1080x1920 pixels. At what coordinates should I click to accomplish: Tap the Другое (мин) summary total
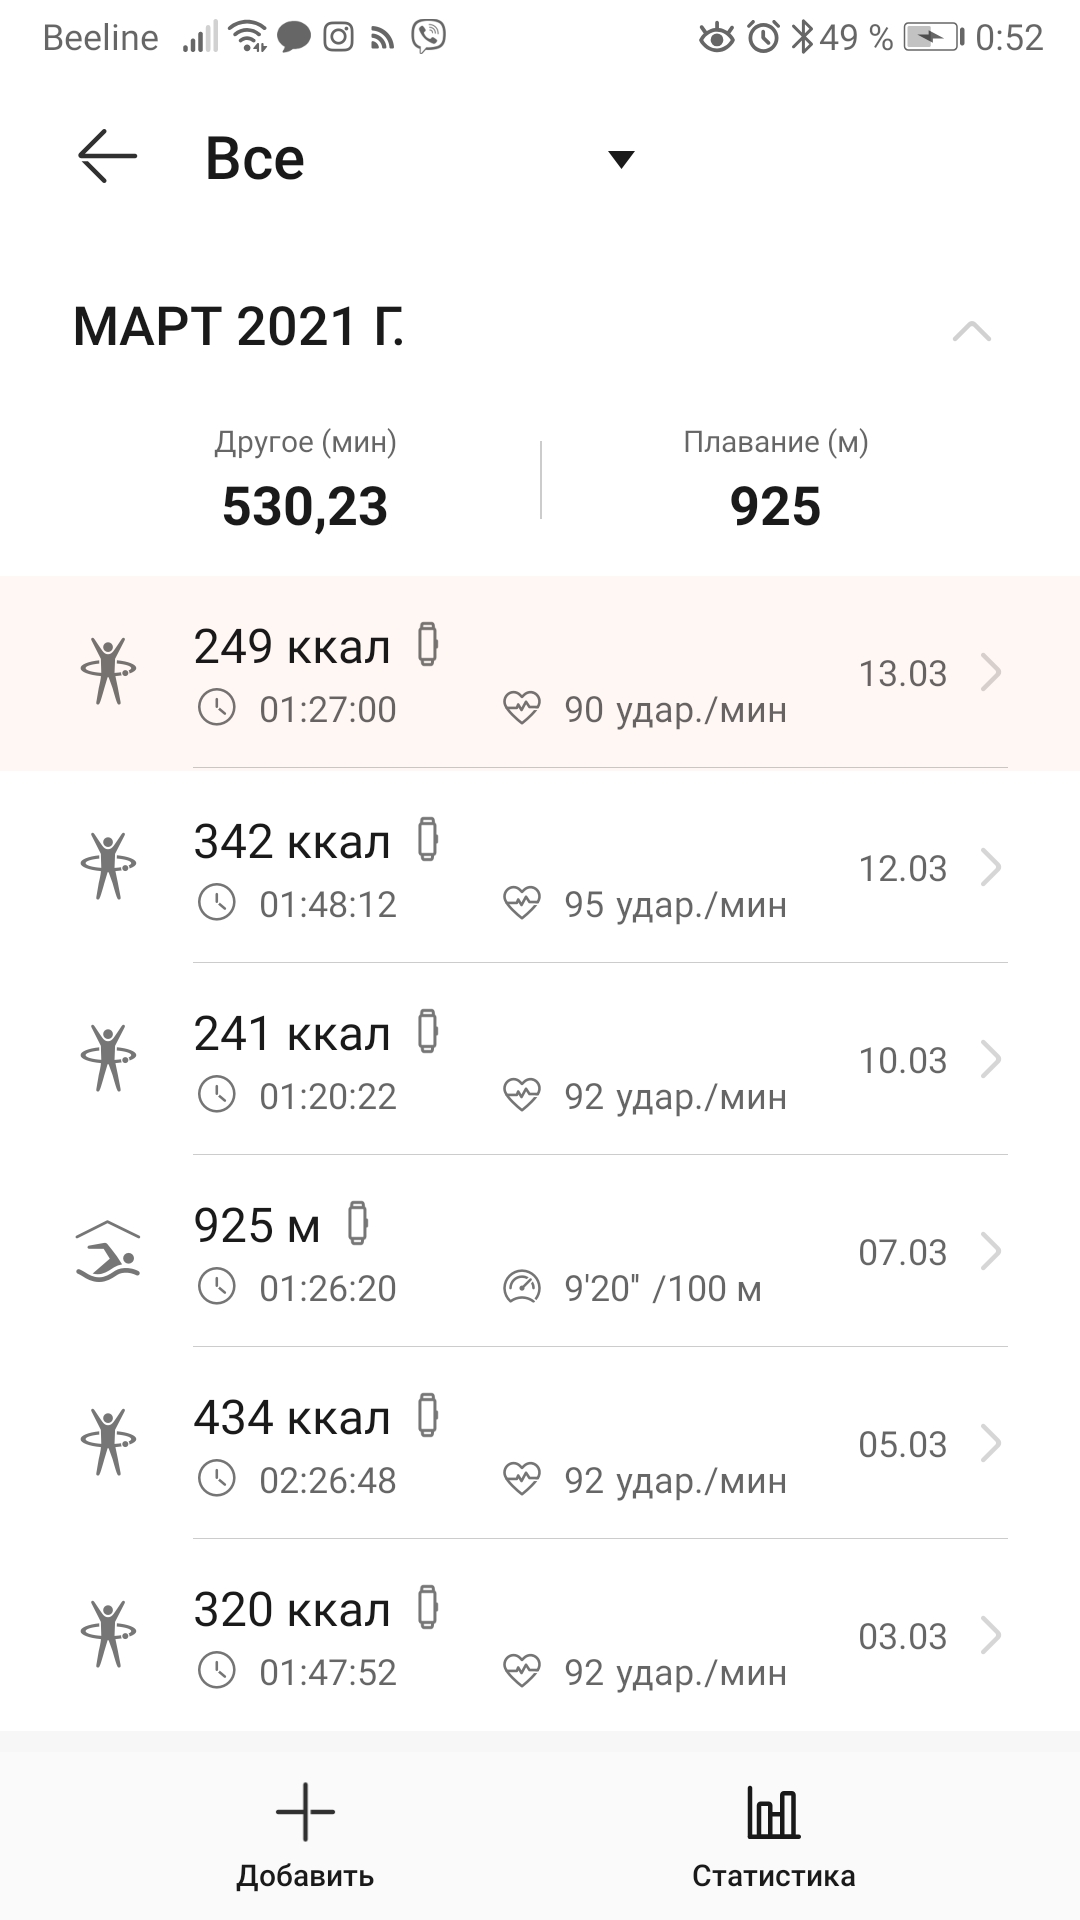(305, 506)
